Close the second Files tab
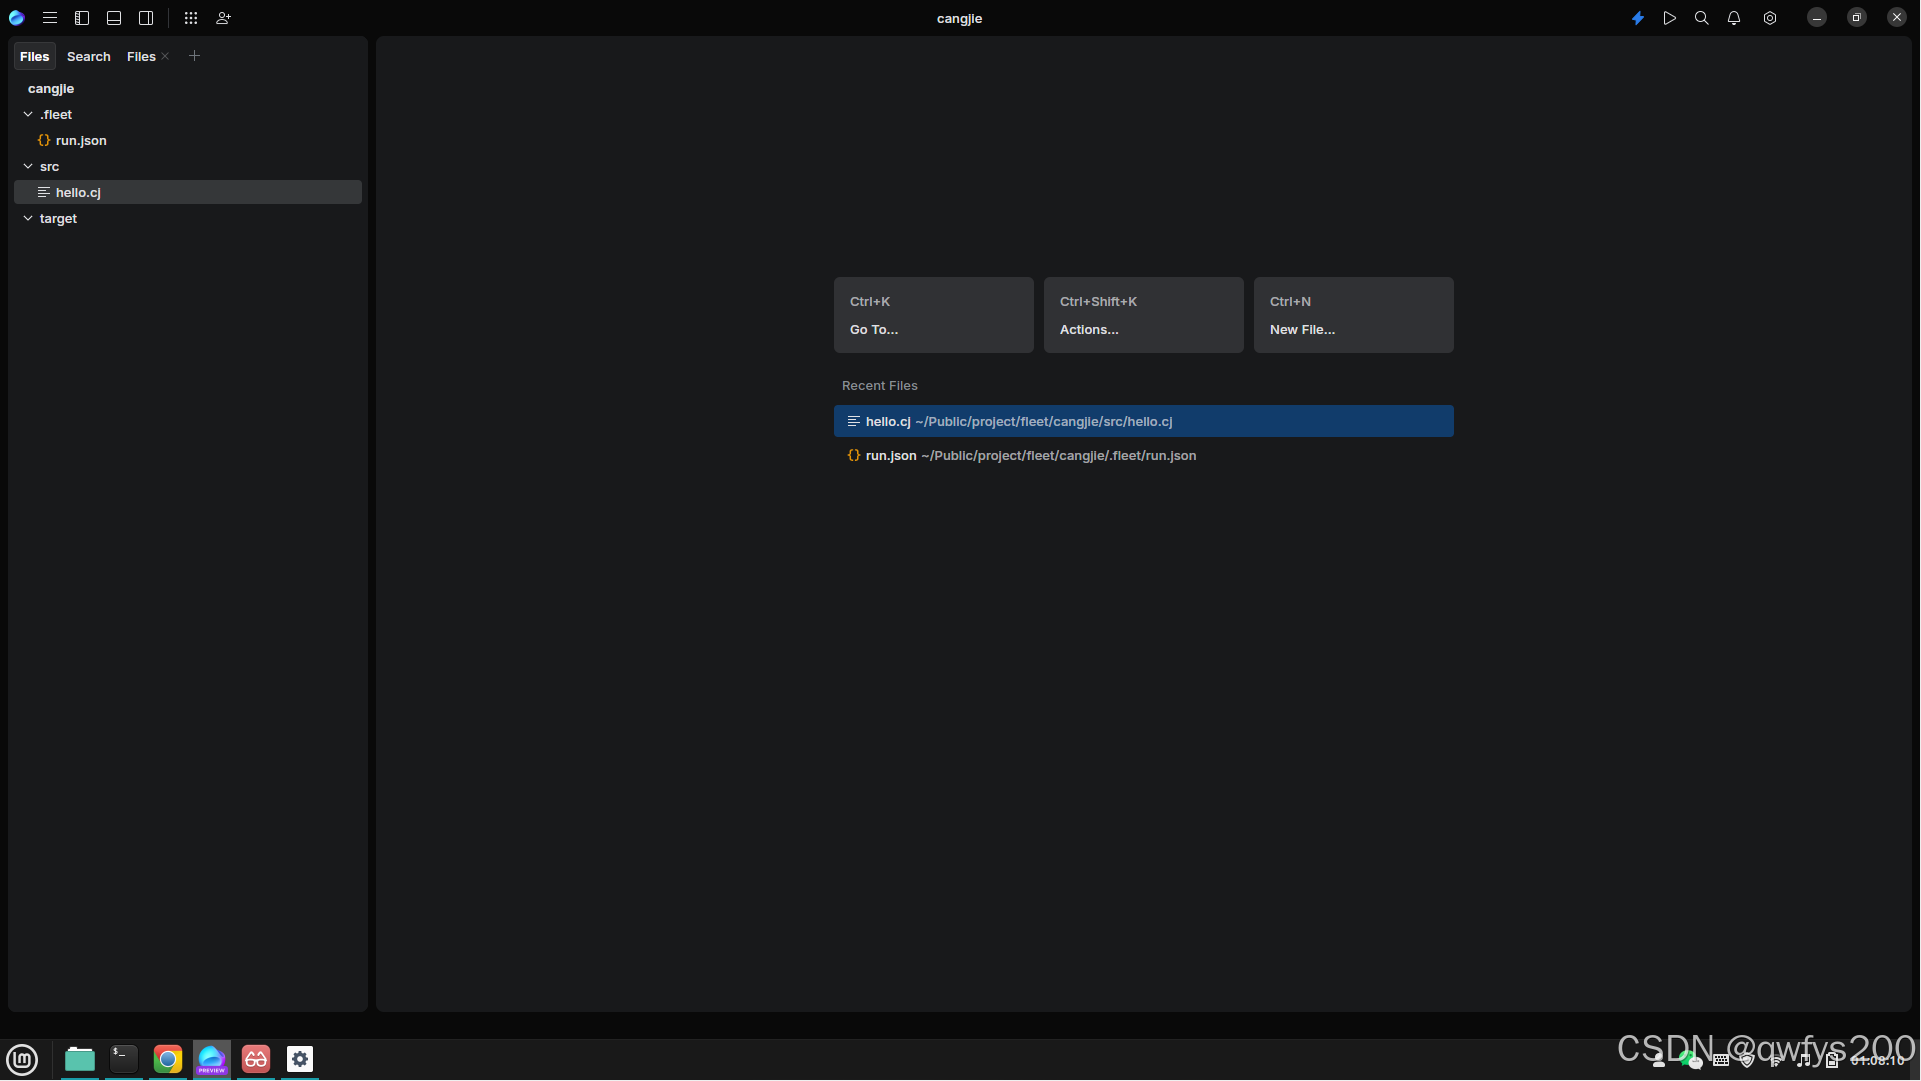 point(165,57)
